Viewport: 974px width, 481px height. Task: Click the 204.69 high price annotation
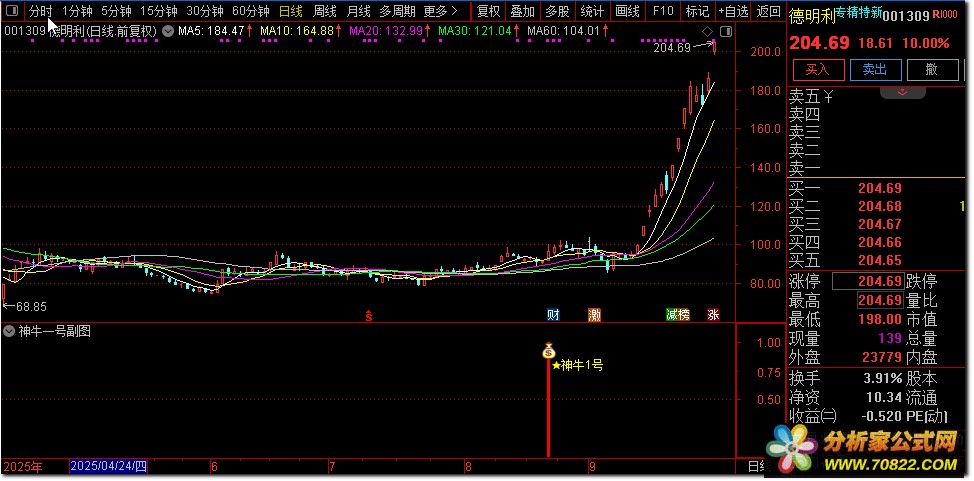click(671, 47)
